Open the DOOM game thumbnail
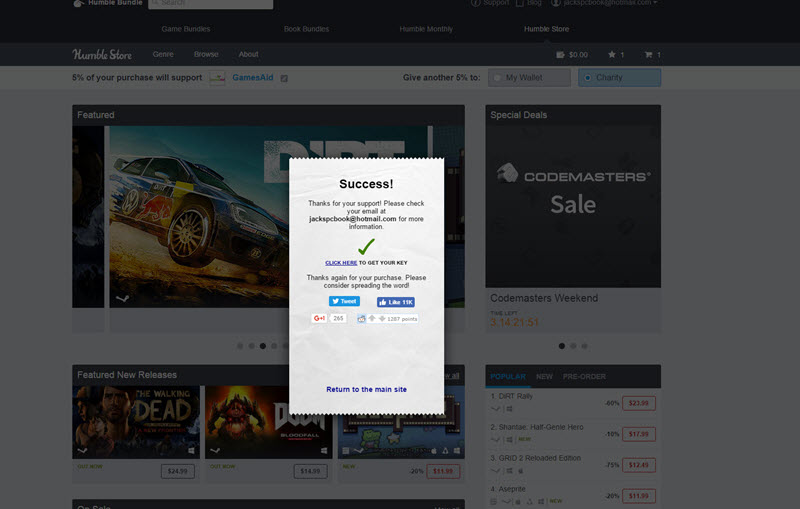The height and width of the screenshot is (509, 800). [268, 422]
